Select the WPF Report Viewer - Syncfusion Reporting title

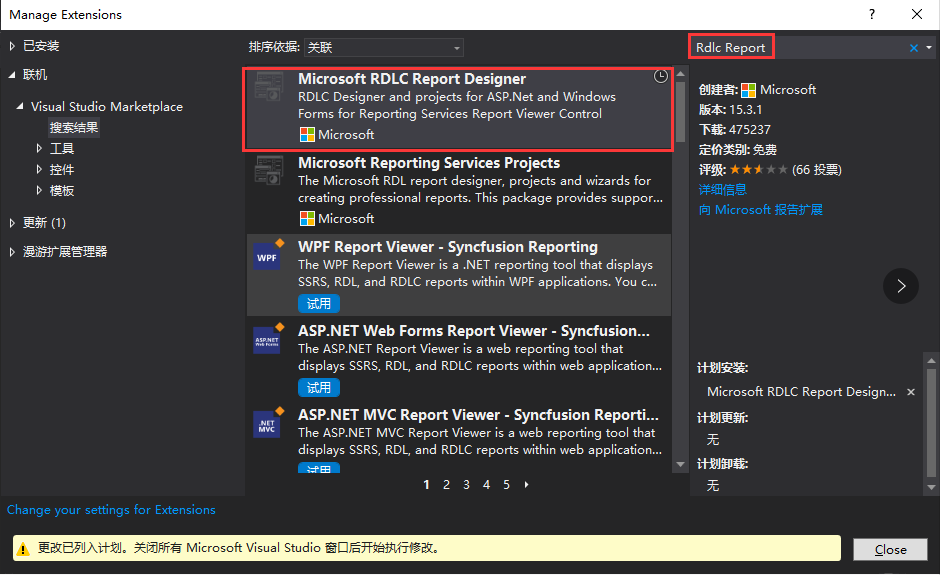pos(448,247)
